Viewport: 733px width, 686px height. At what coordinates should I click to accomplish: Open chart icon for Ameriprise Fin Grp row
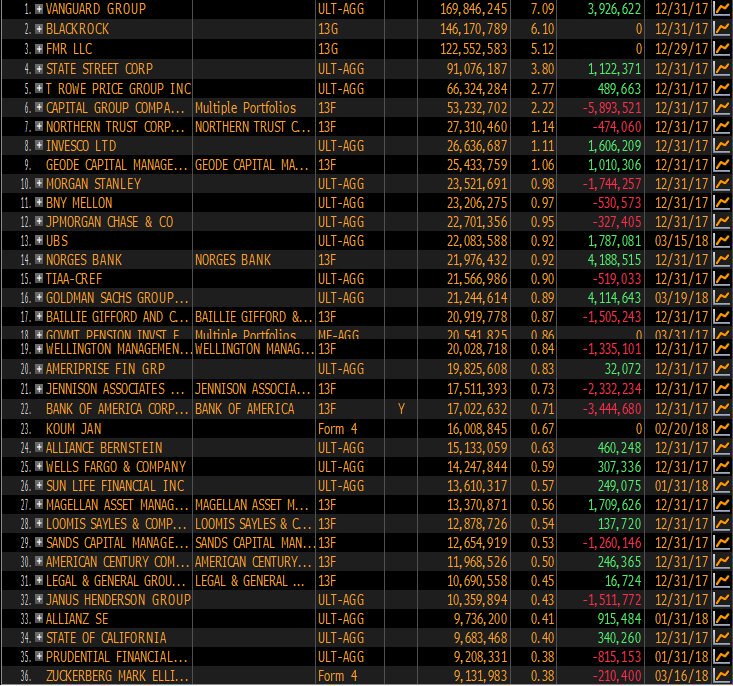pos(722,369)
